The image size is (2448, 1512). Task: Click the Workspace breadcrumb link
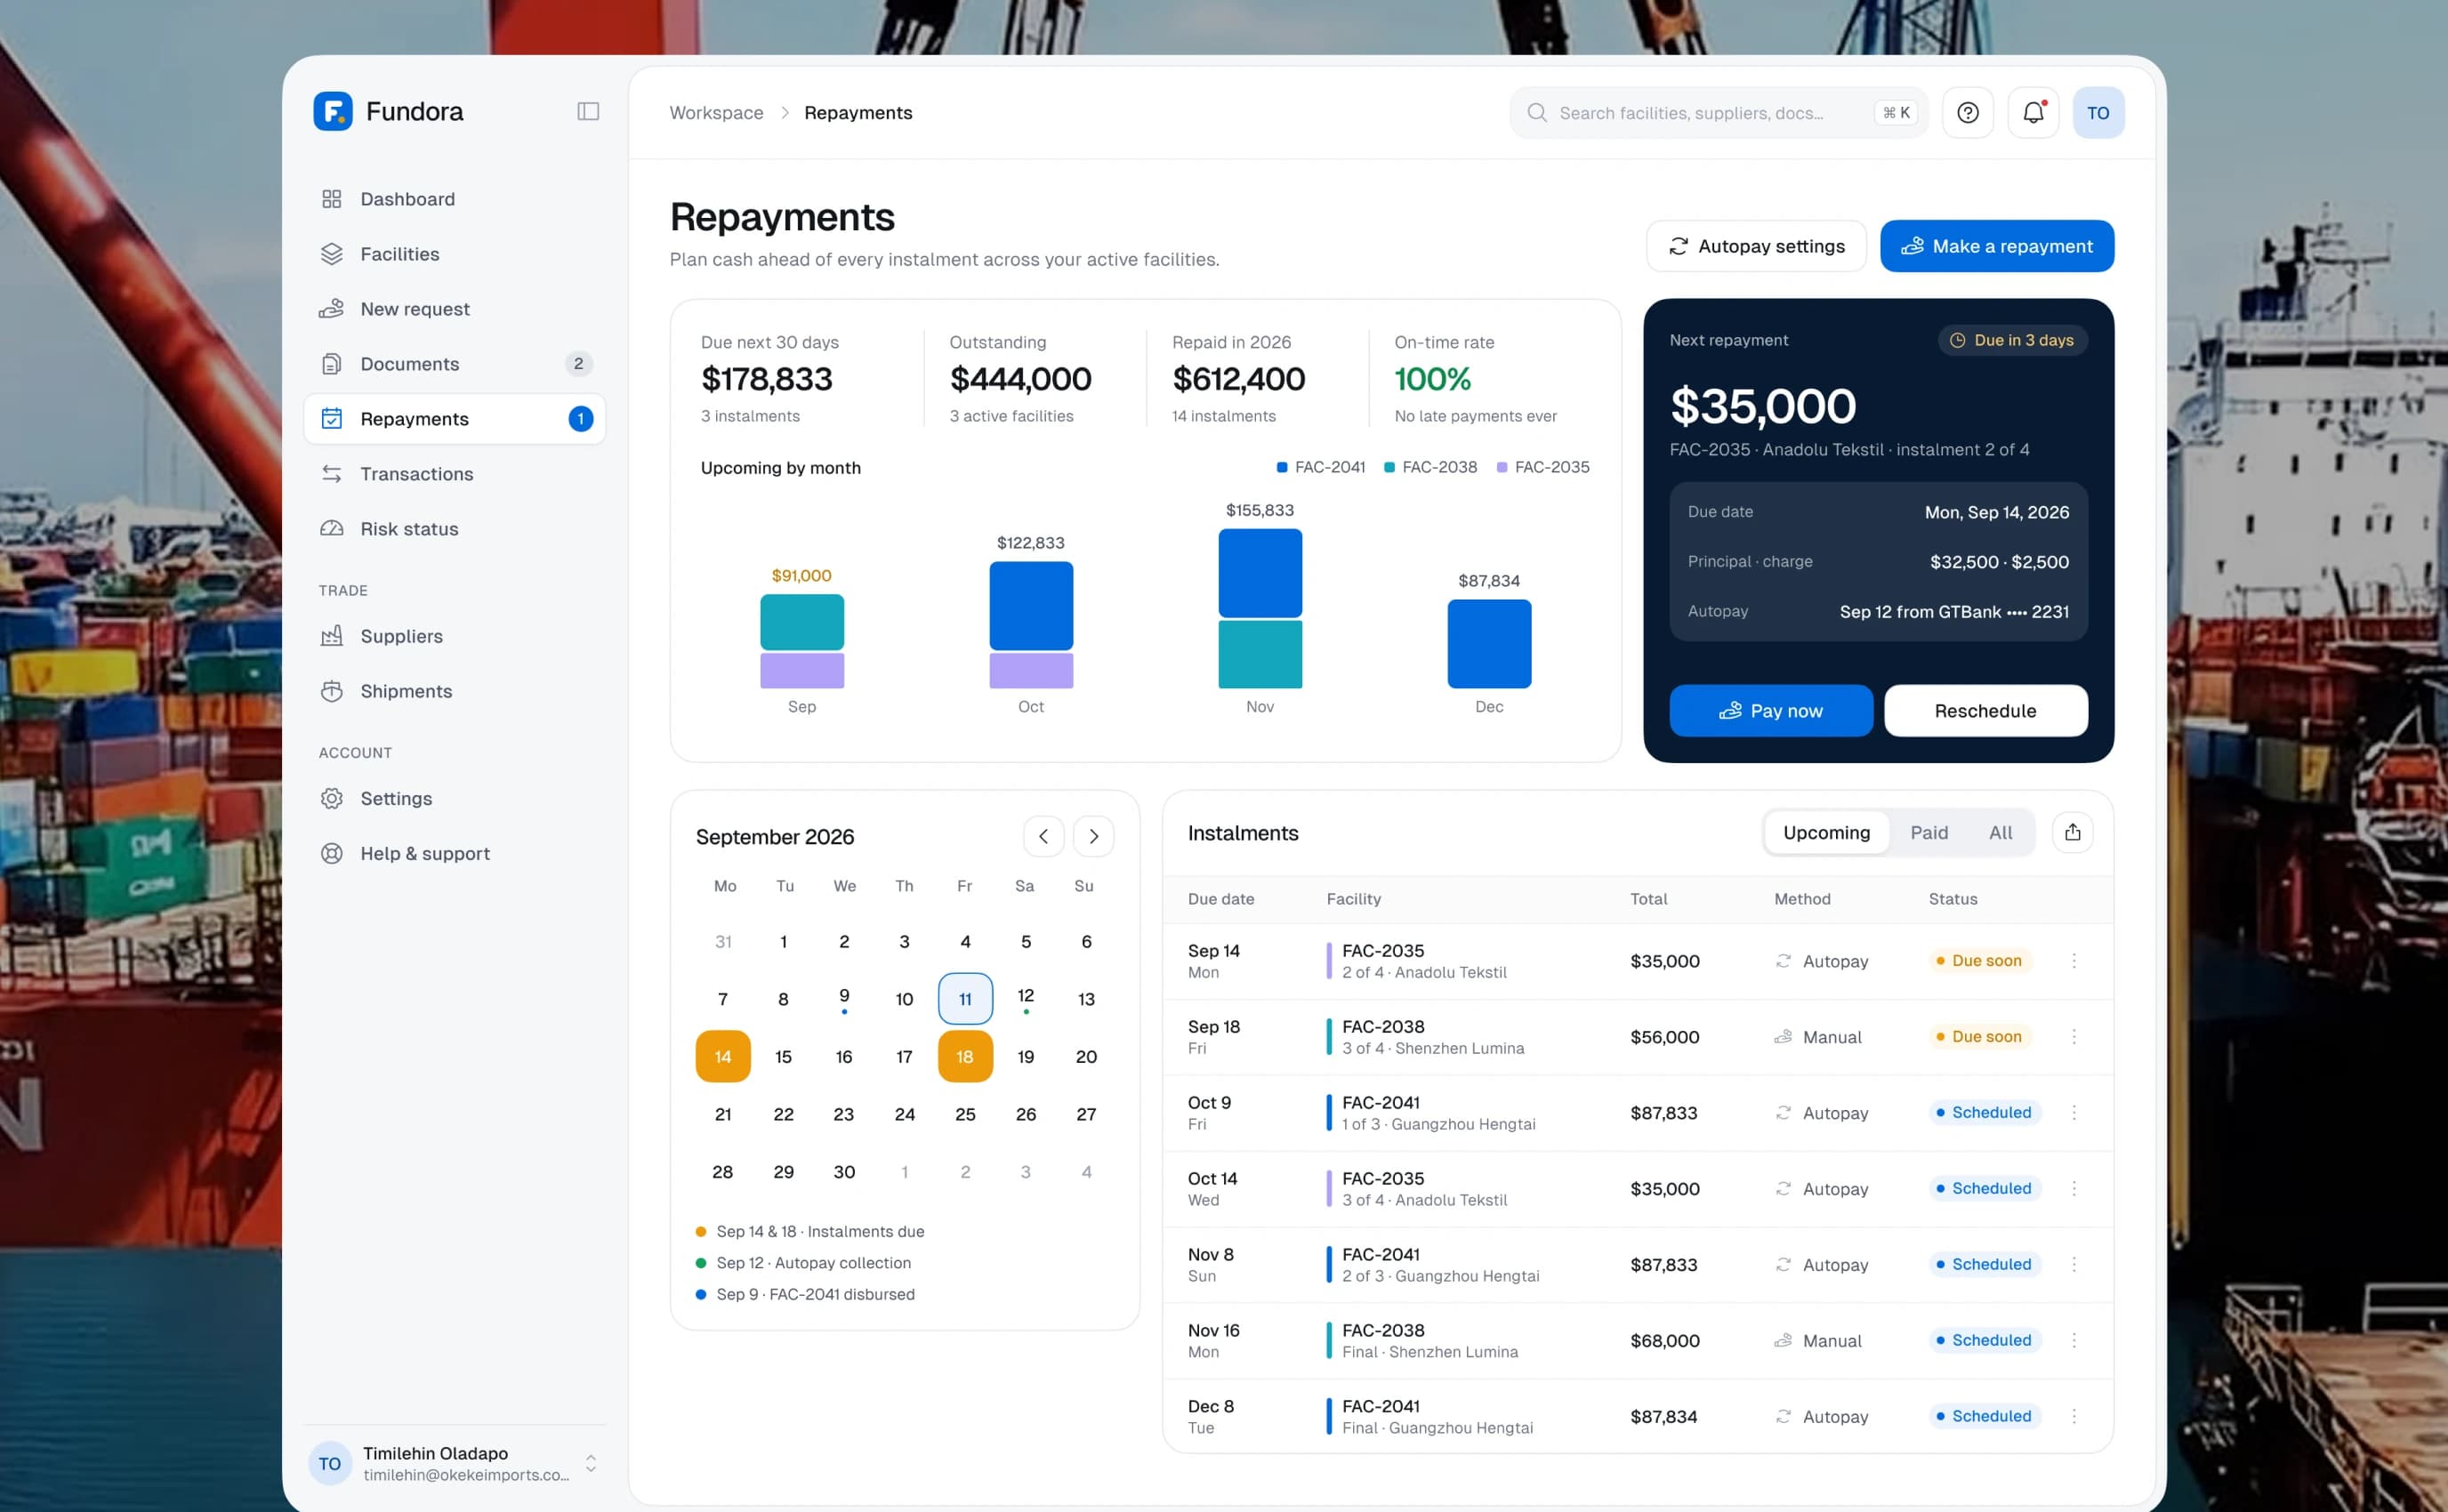pyautogui.click(x=716, y=113)
